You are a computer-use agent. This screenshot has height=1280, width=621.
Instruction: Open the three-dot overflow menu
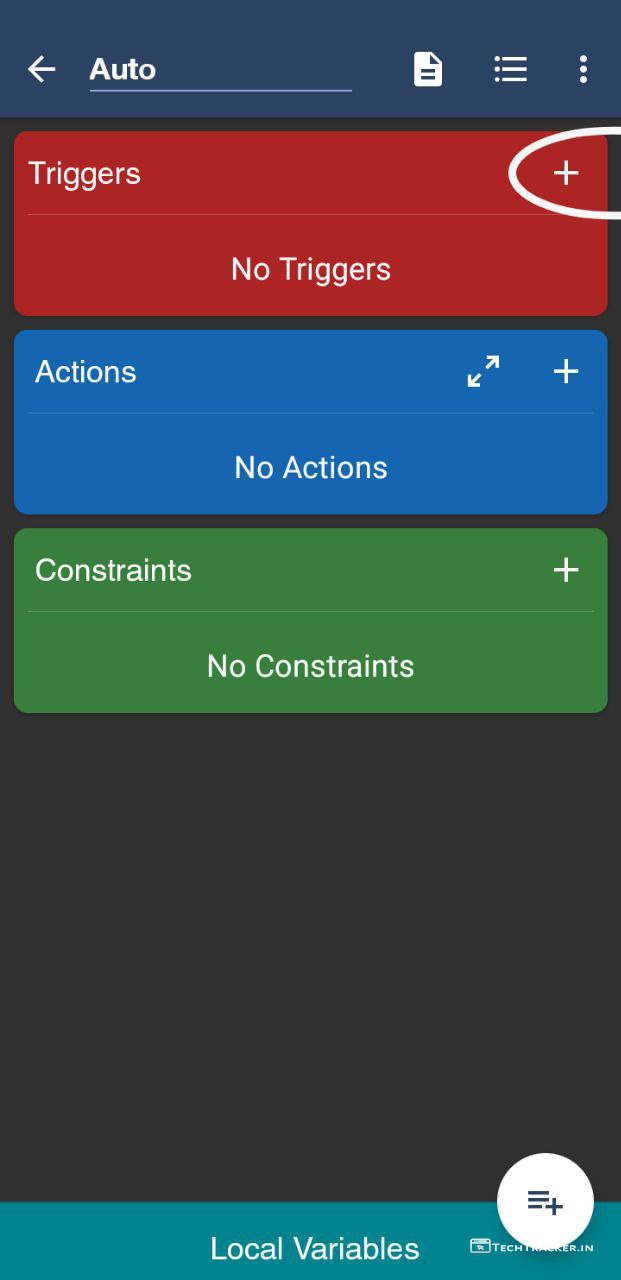click(583, 69)
